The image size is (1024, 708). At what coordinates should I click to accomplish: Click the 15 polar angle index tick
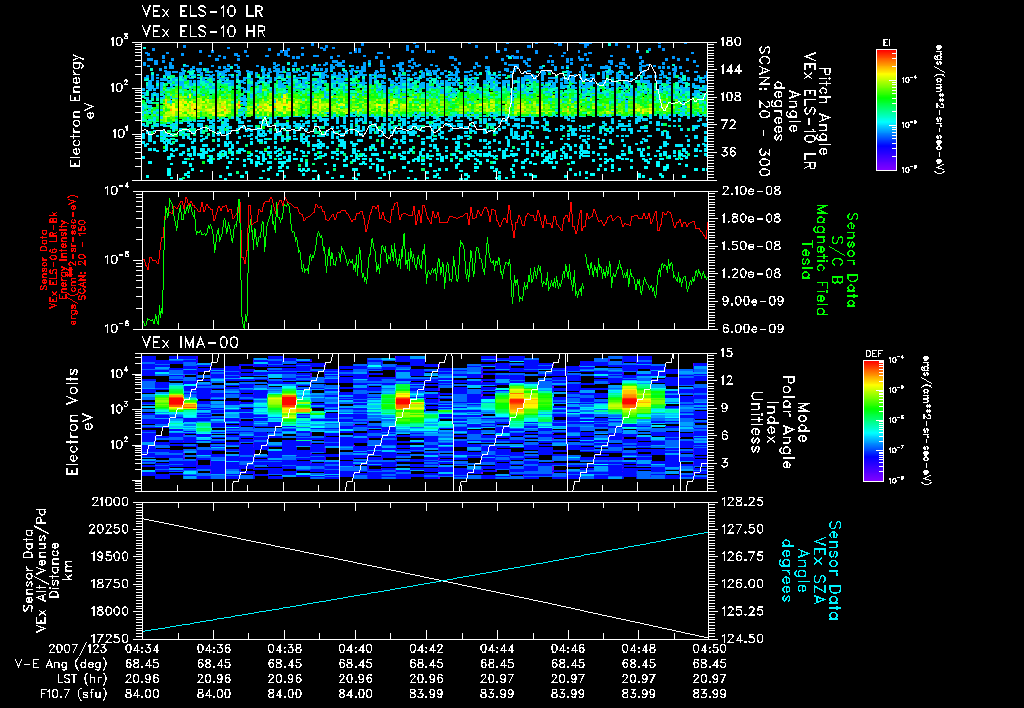click(x=726, y=353)
